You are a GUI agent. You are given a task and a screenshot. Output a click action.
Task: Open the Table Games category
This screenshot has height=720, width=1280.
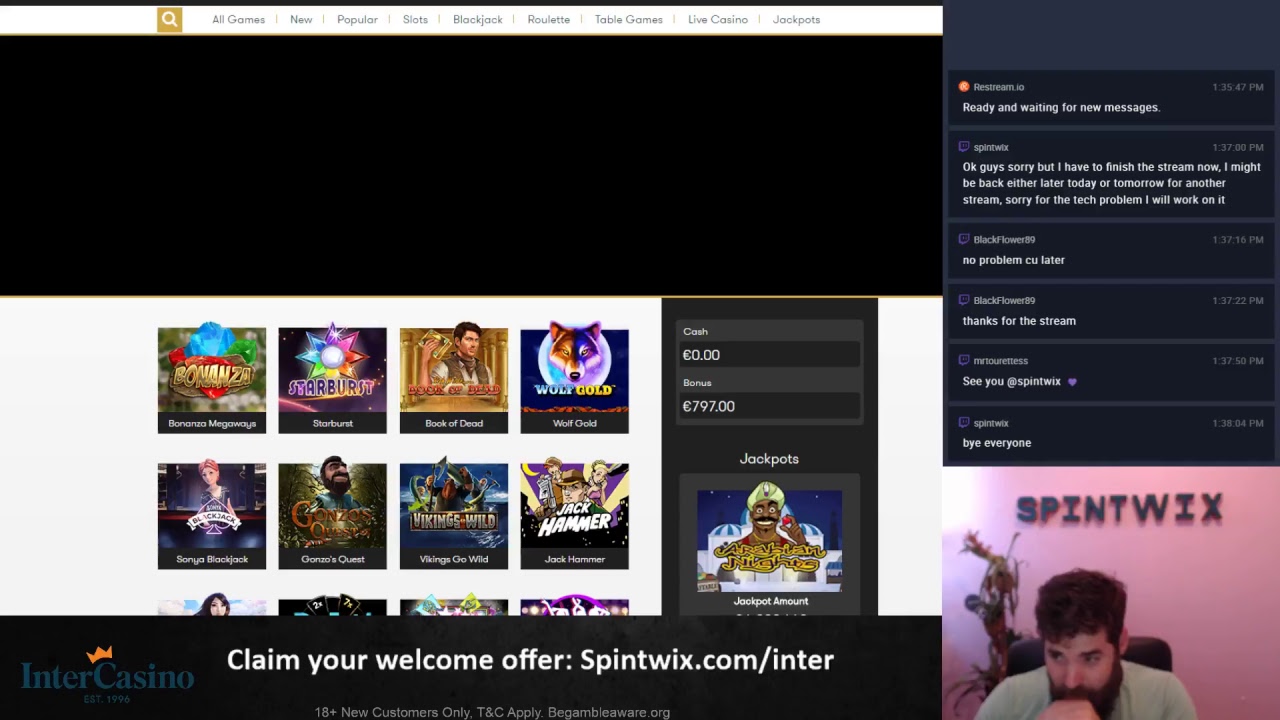628,19
